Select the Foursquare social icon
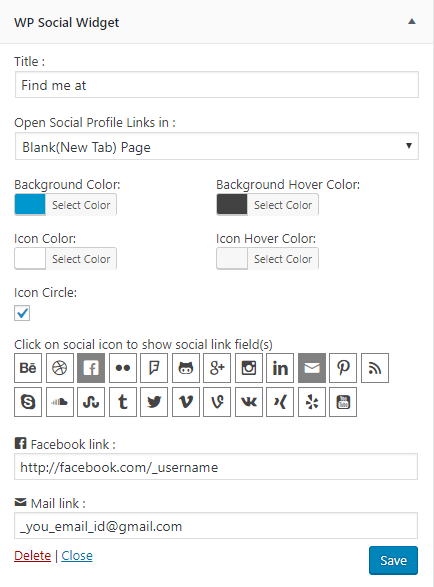This screenshot has width=434, height=587. click(154, 368)
